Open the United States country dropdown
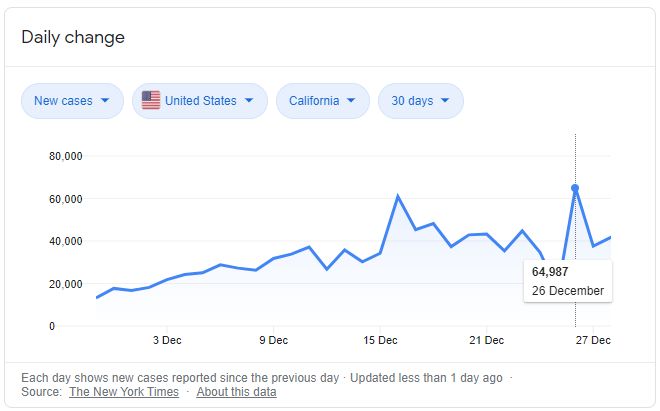The height and width of the screenshot is (411, 660). (x=200, y=101)
